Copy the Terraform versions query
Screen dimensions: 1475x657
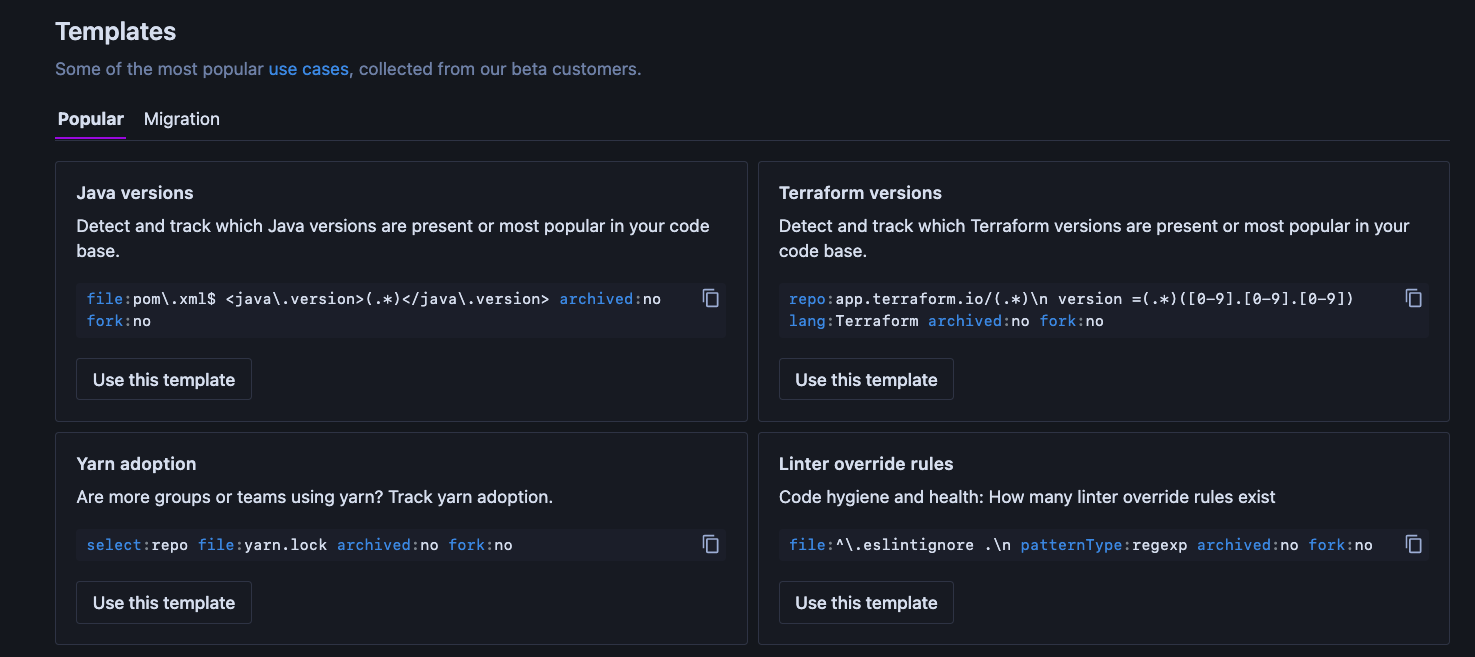1413,298
